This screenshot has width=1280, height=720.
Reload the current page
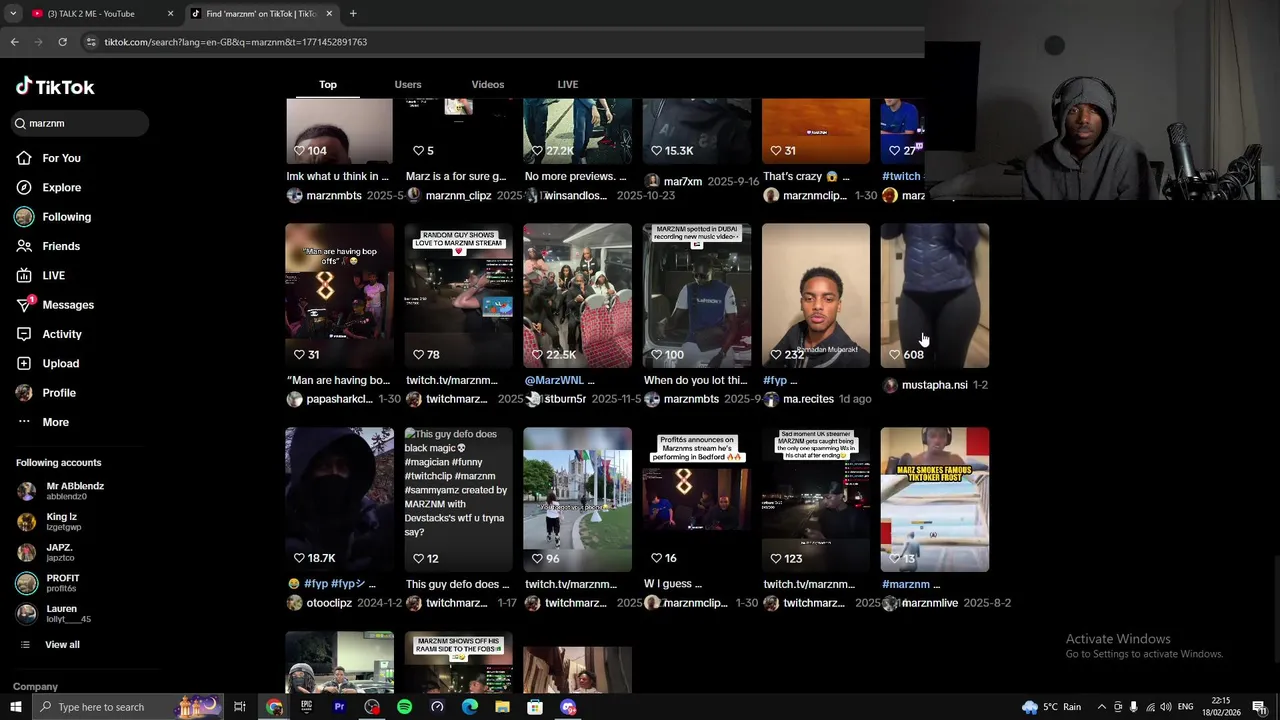tap(62, 42)
